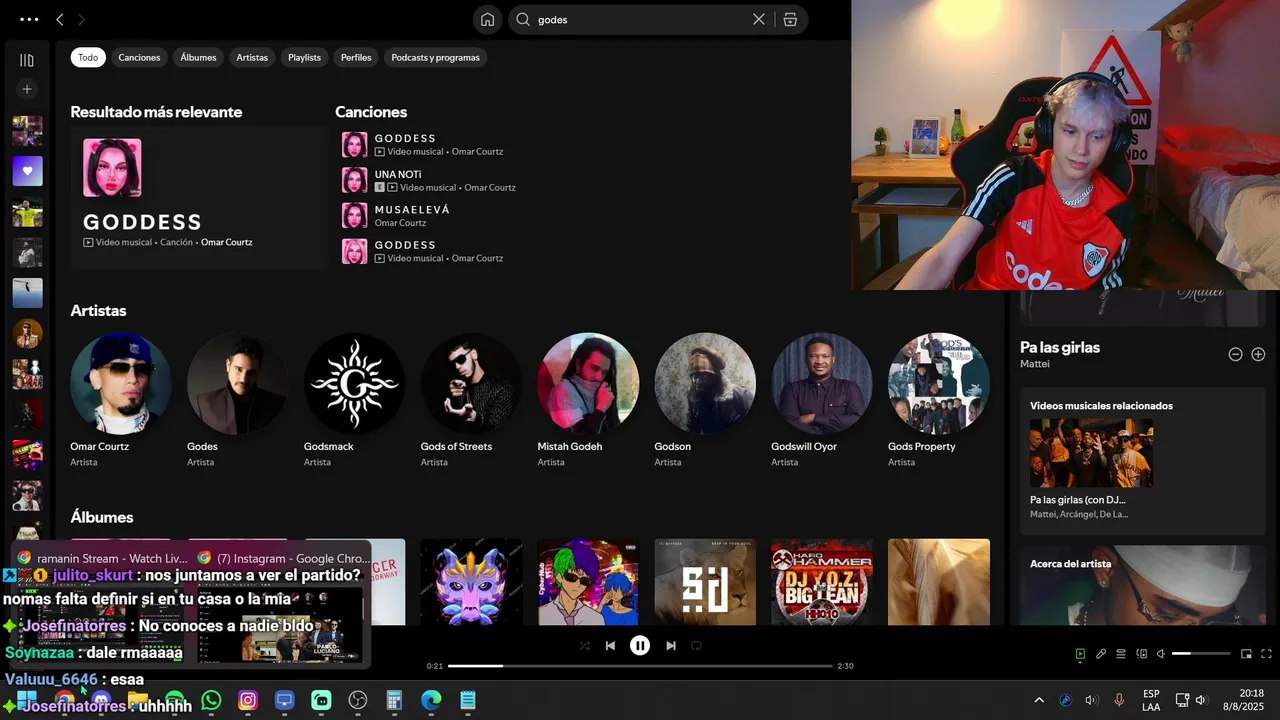The width and height of the screenshot is (1280, 720).
Task: Create a playlist with the plus icon
Action: click(27, 89)
